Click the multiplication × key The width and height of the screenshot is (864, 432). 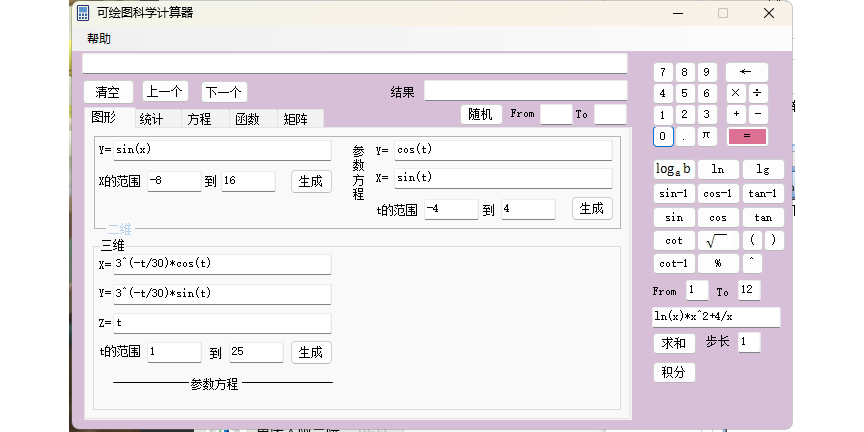click(x=736, y=93)
